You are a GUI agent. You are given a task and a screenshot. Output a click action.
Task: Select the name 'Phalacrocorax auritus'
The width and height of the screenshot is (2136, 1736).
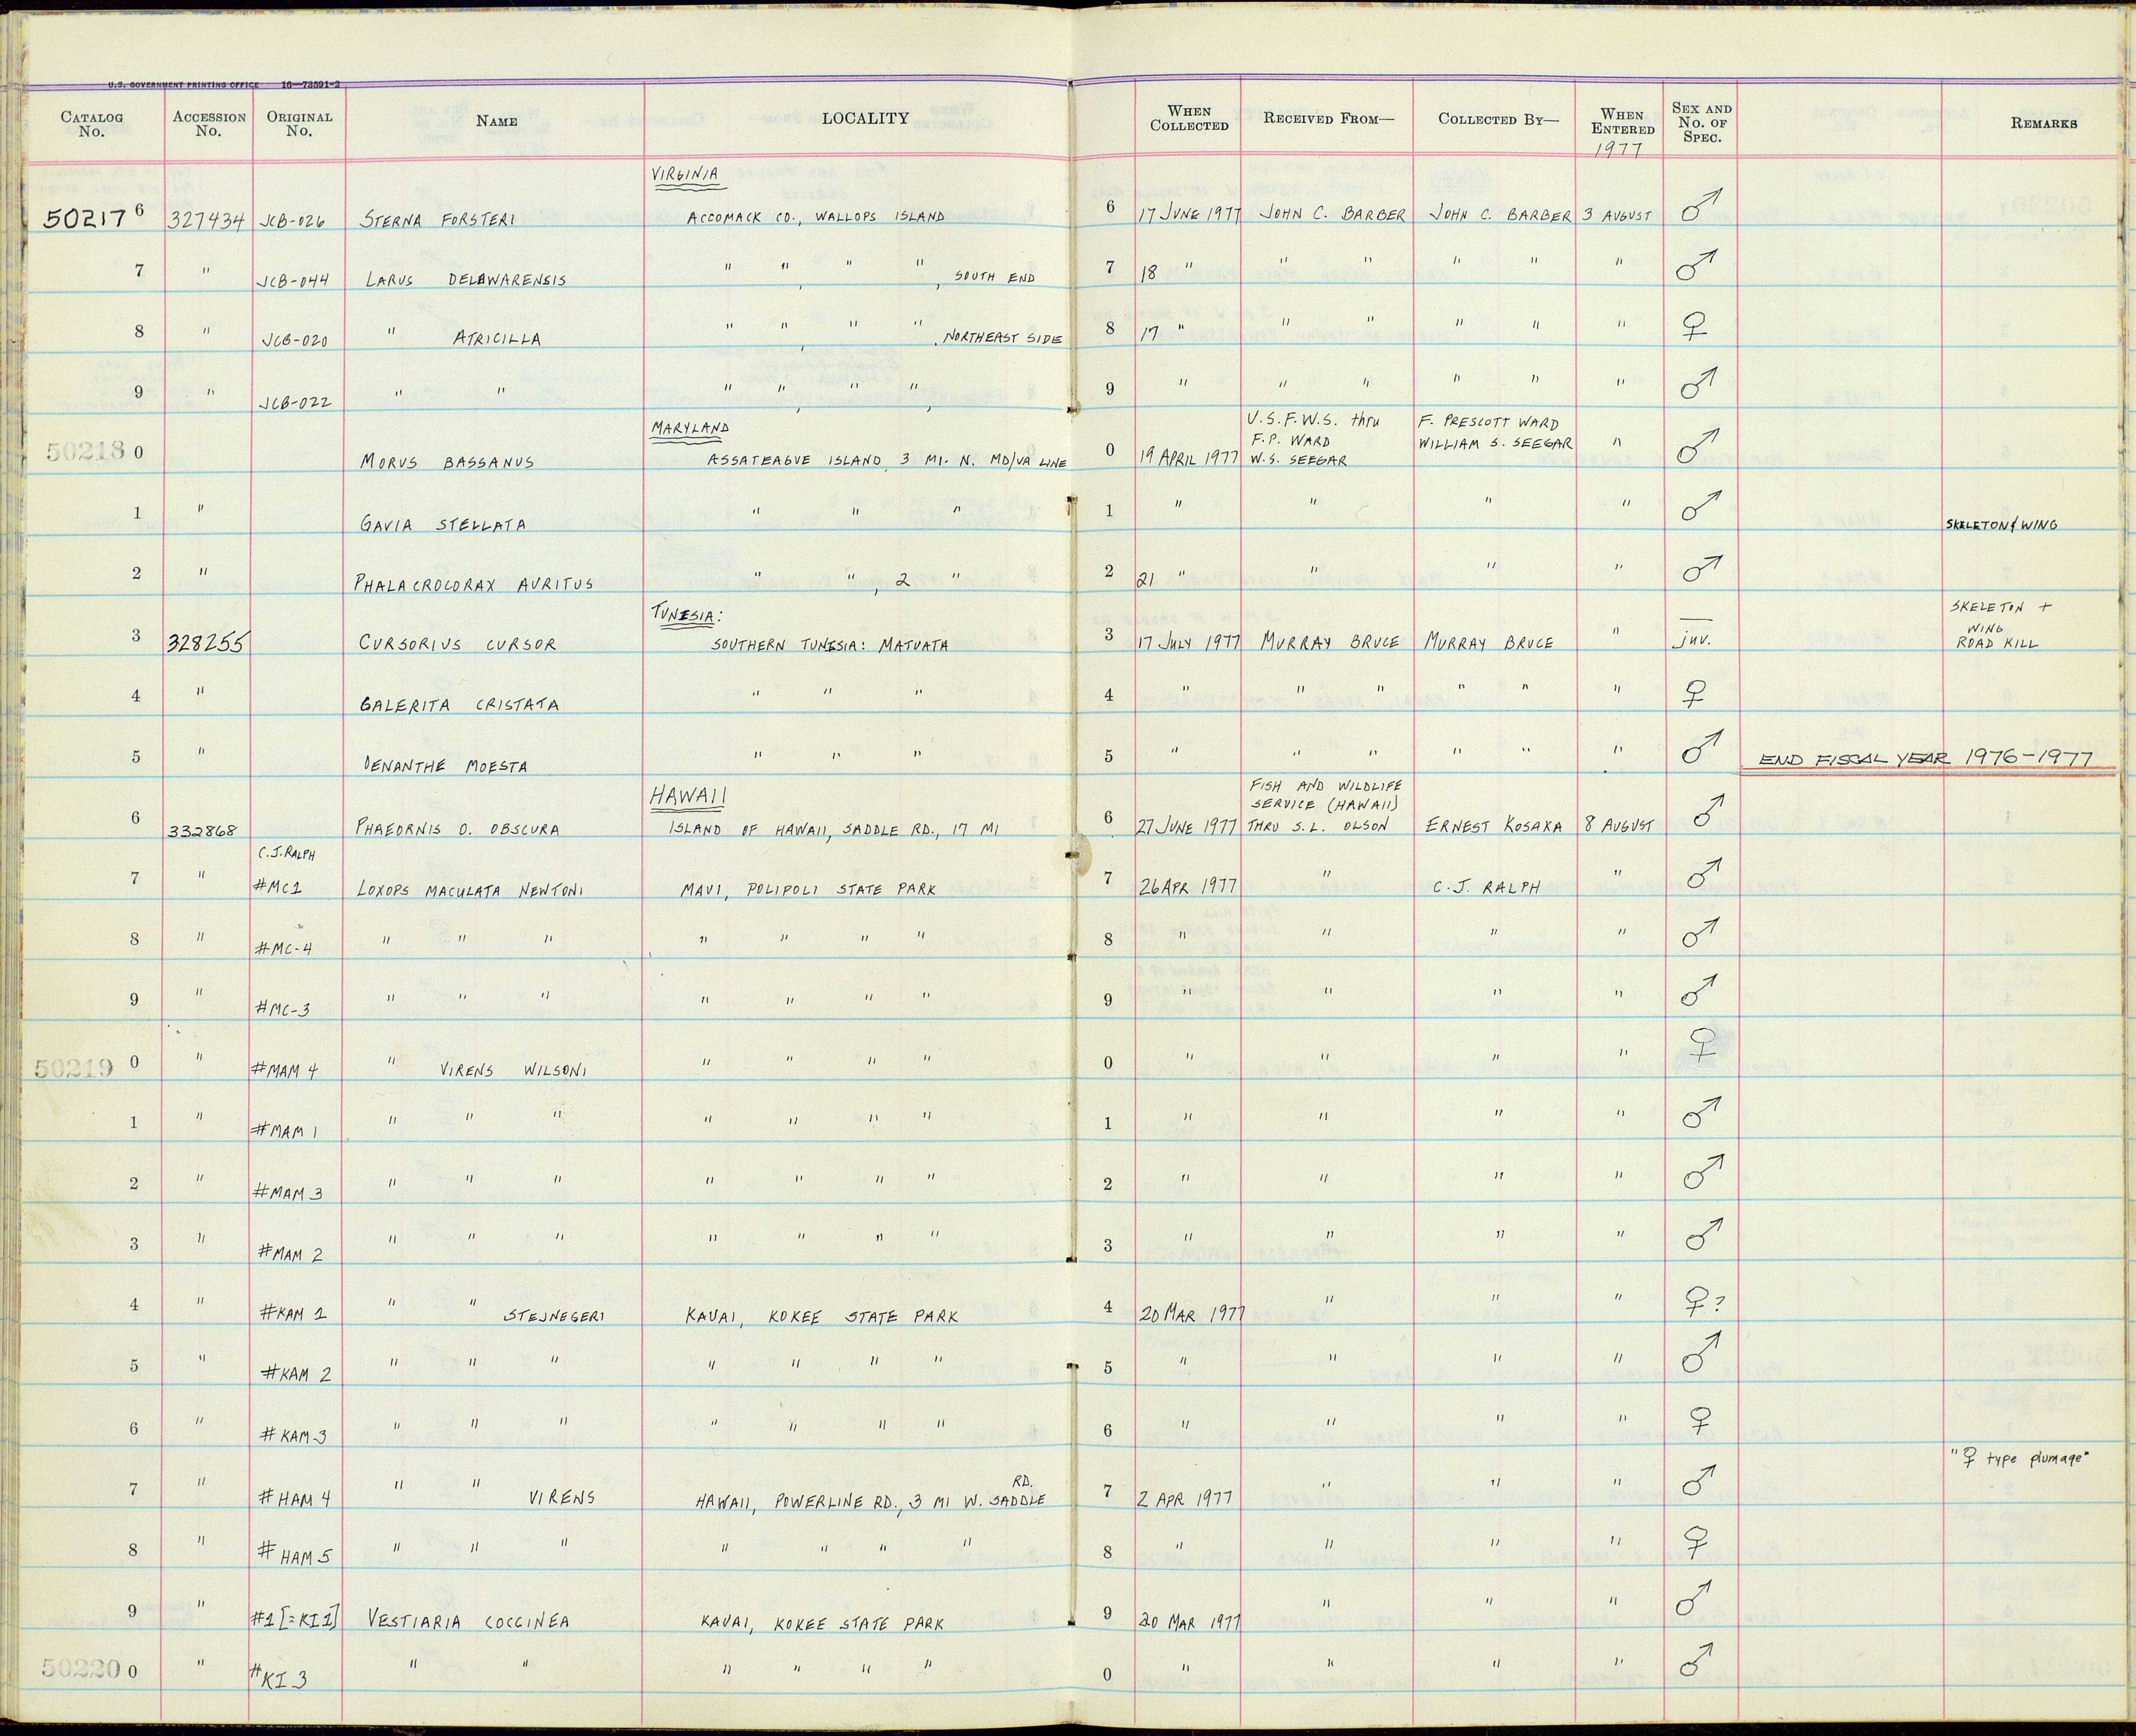(475, 583)
